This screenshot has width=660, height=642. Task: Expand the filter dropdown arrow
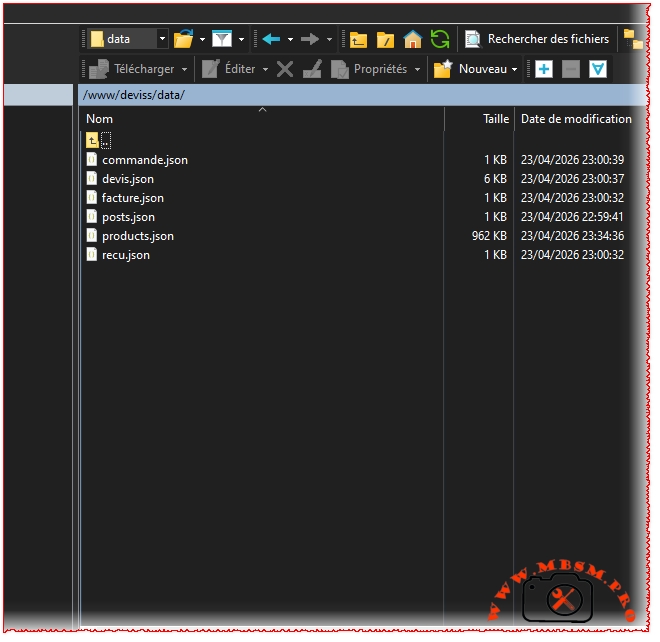tap(241, 40)
